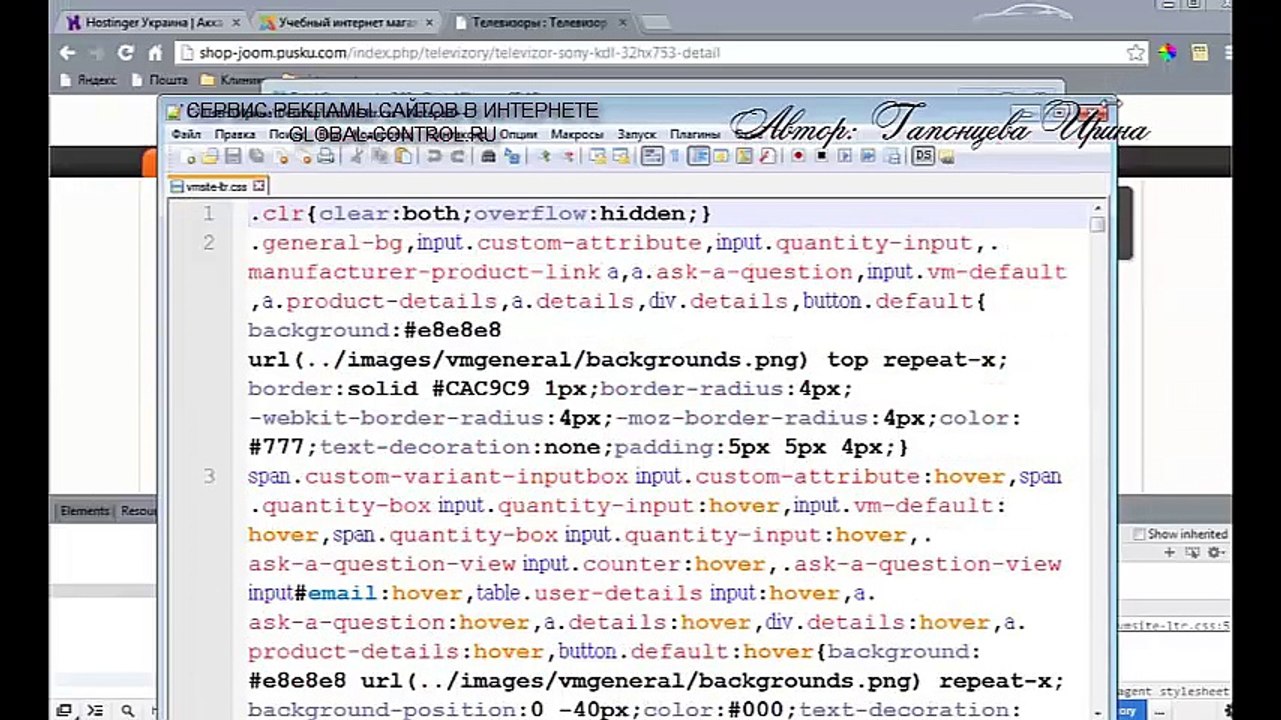Image resolution: width=1281 pixels, height=720 pixels.
Task: Undo the last edit in Notepad++
Action: click(434, 156)
